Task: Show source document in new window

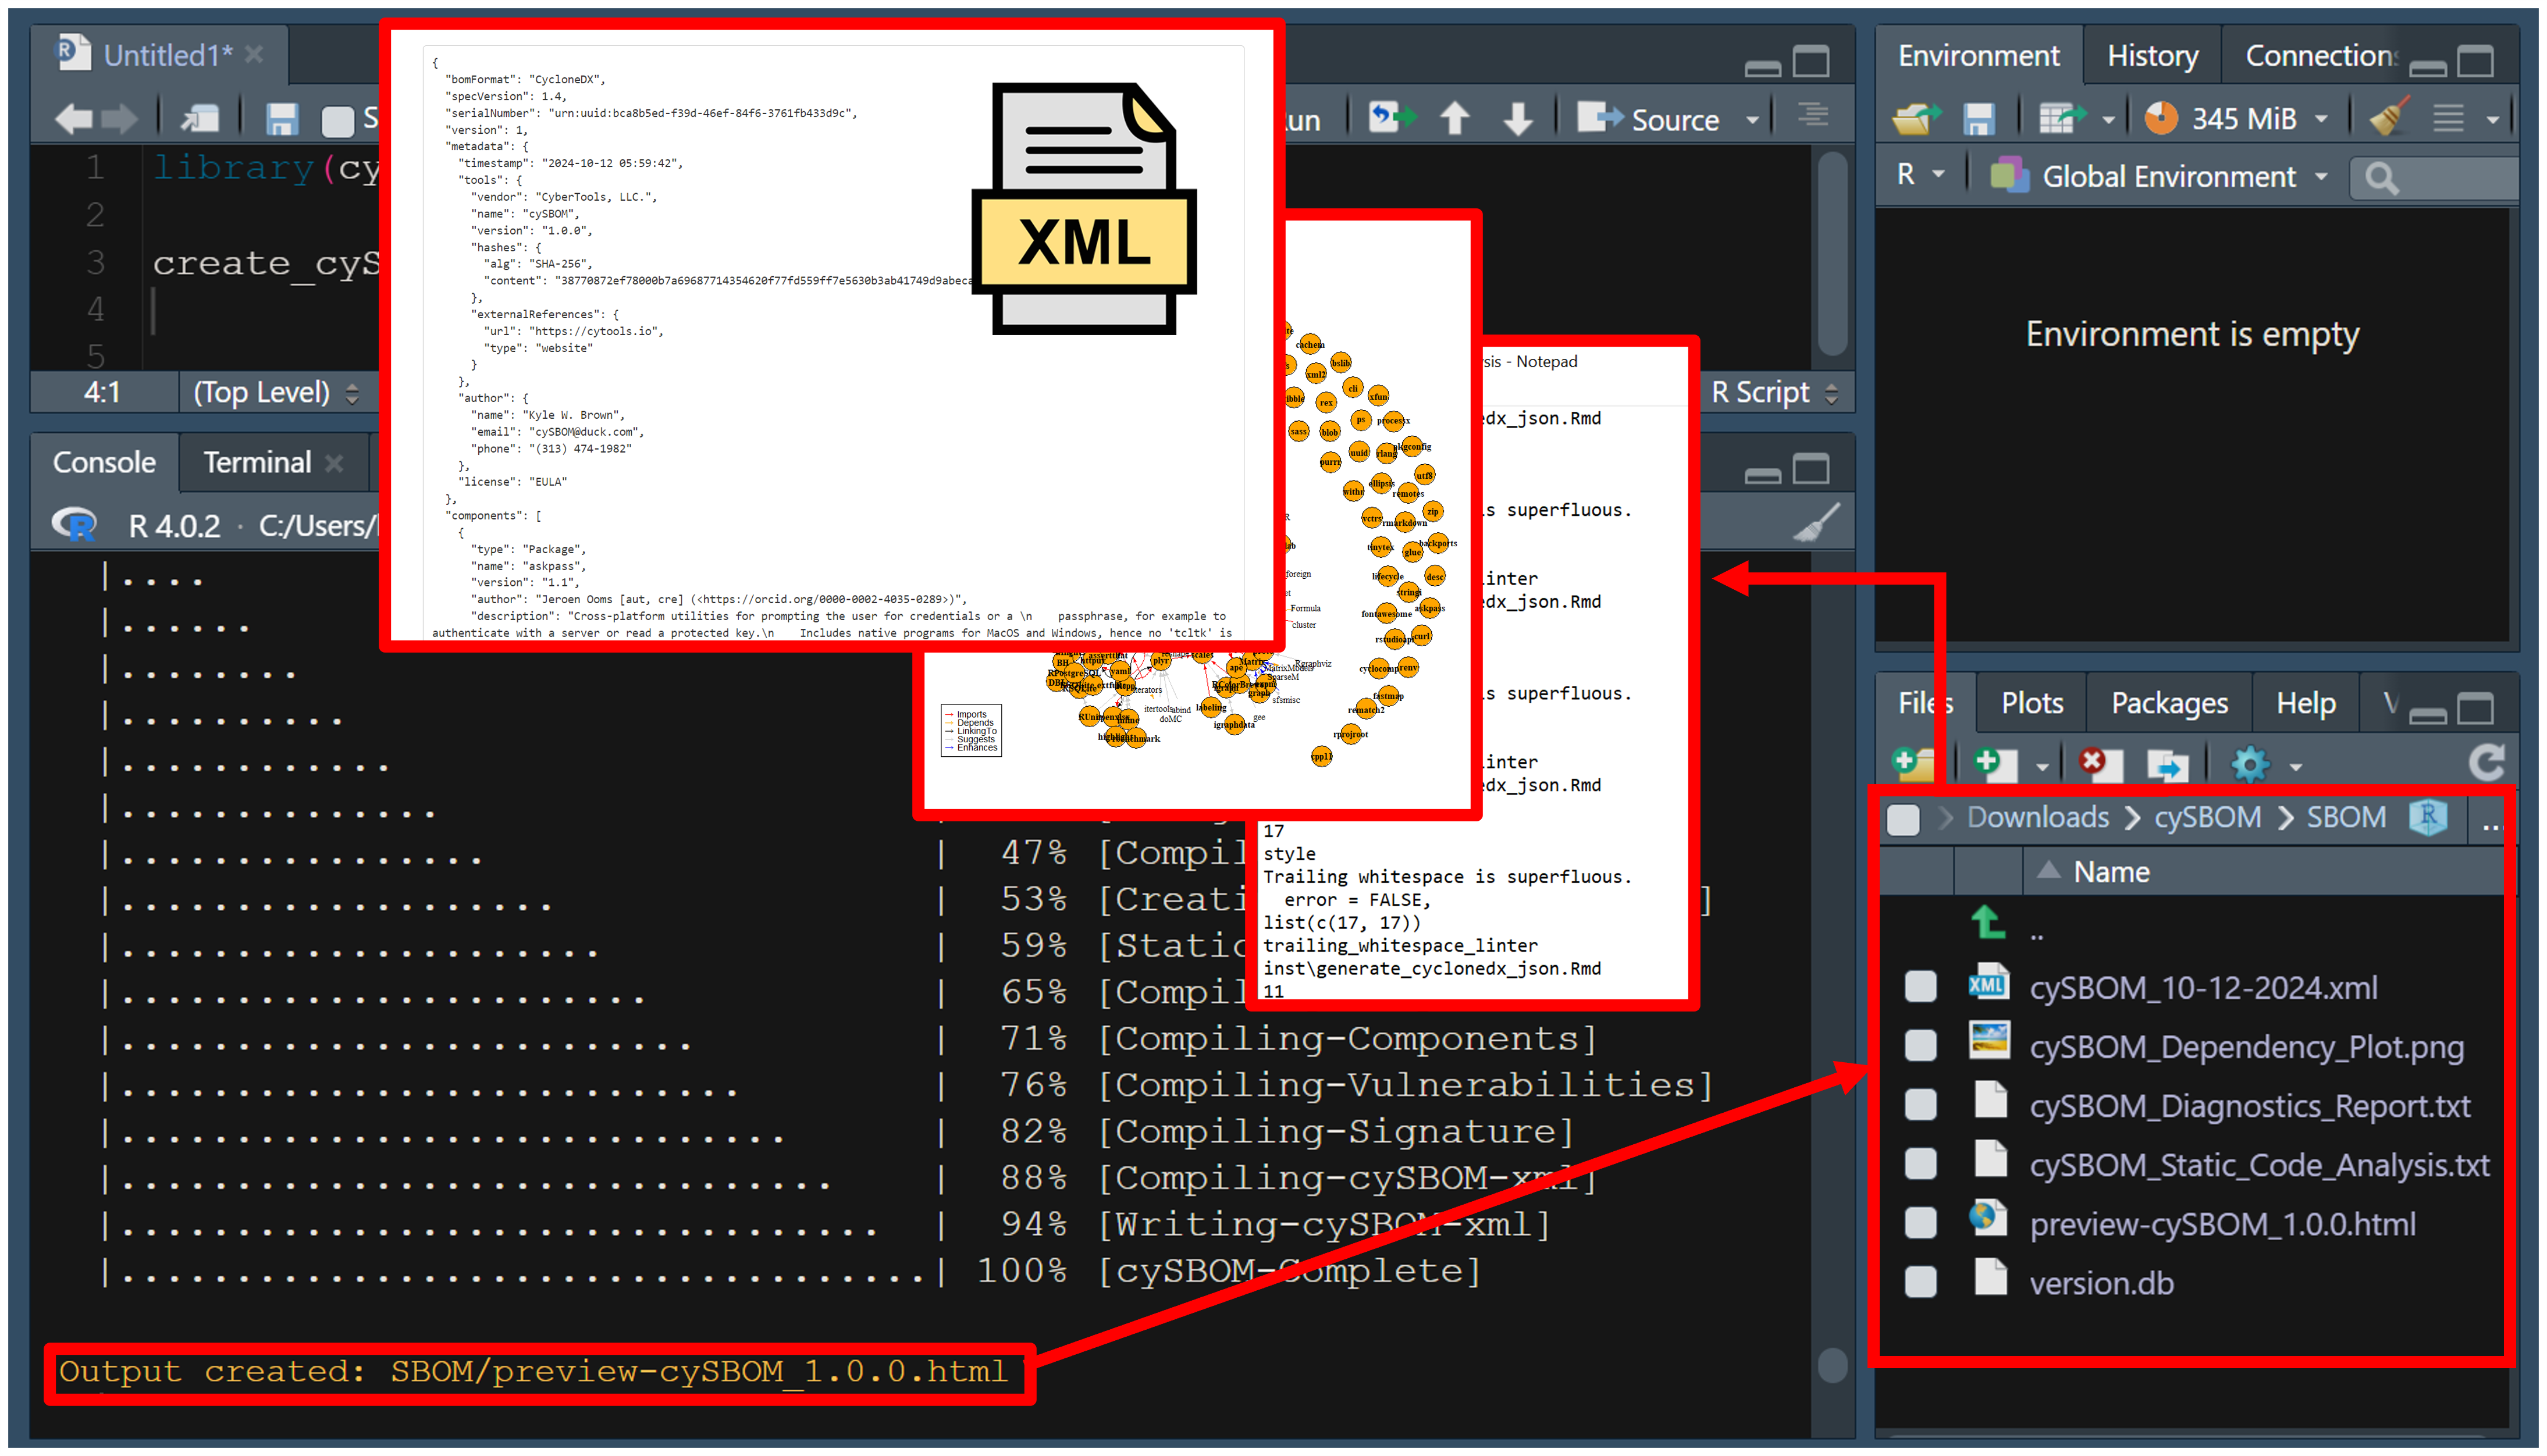Action: tap(200, 119)
